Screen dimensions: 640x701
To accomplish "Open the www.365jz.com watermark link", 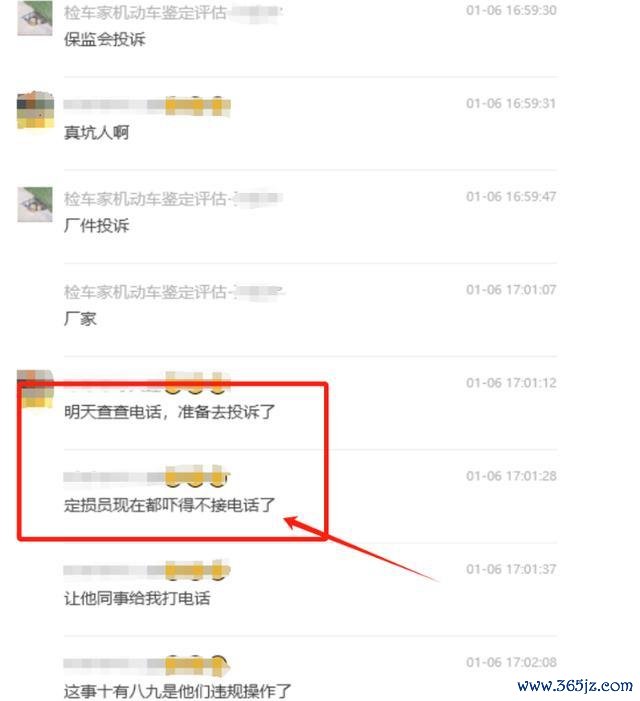I will [x=575, y=685].
